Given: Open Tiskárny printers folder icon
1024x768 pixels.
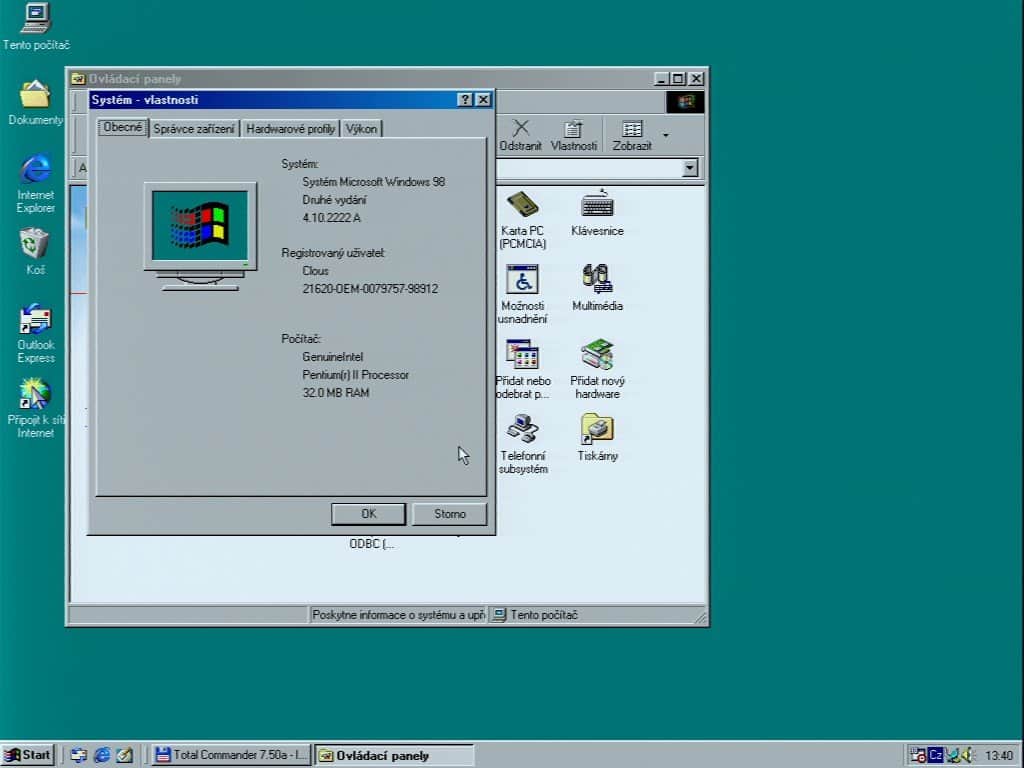Looking at the screenshot, I should (597, 438).
